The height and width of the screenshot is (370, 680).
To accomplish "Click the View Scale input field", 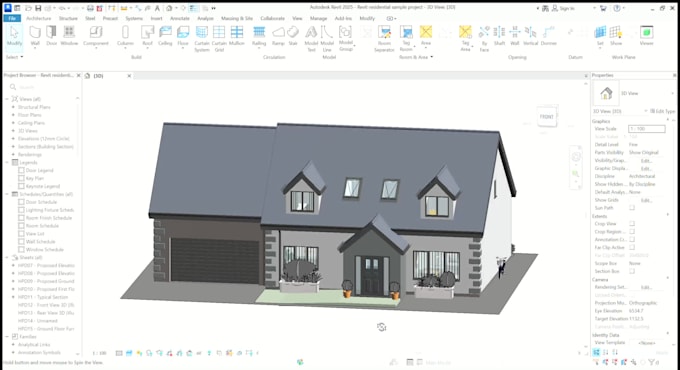I will (x=647, y=129).
